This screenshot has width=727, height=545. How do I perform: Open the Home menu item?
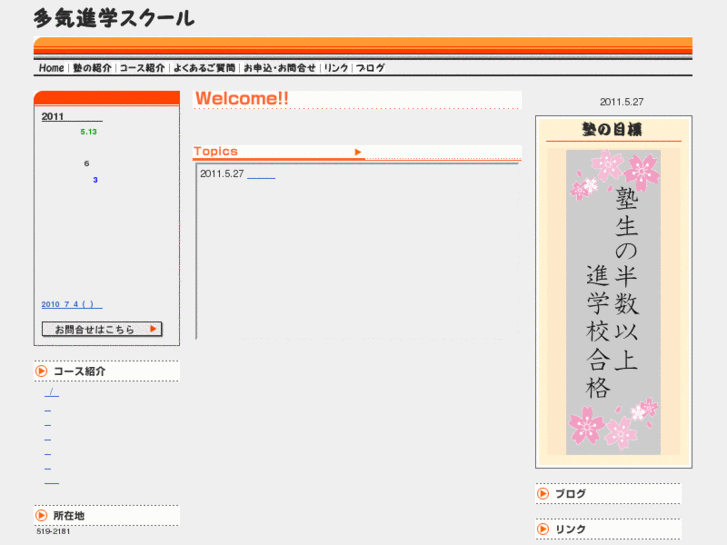coord(51,68)
